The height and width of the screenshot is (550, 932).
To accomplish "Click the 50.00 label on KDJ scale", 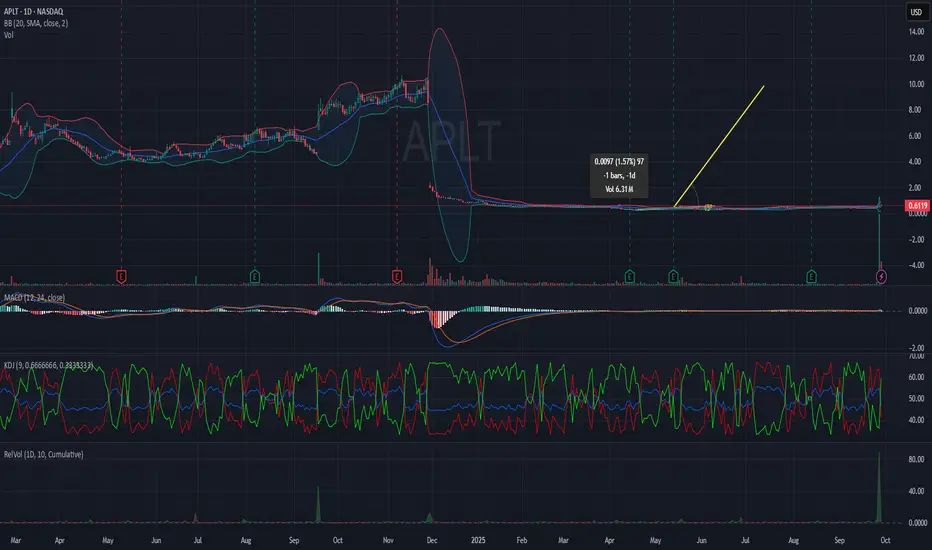I will [x=916, y=398].
